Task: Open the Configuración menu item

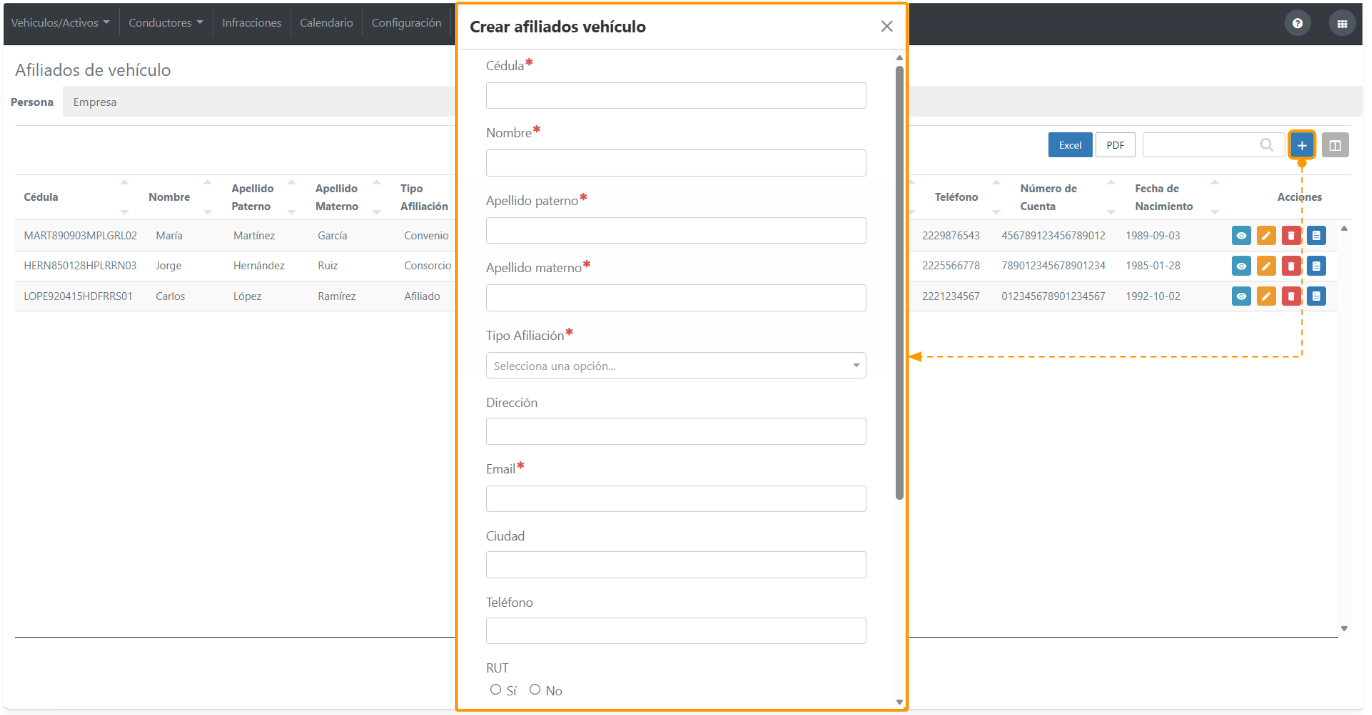Action: pos(406,23)
